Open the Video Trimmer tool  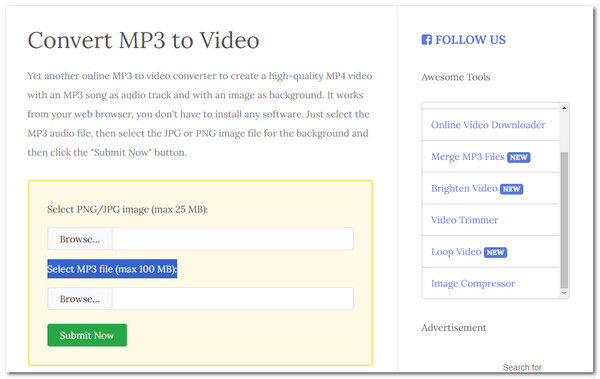pyautogui.click(x=465, y=220)
